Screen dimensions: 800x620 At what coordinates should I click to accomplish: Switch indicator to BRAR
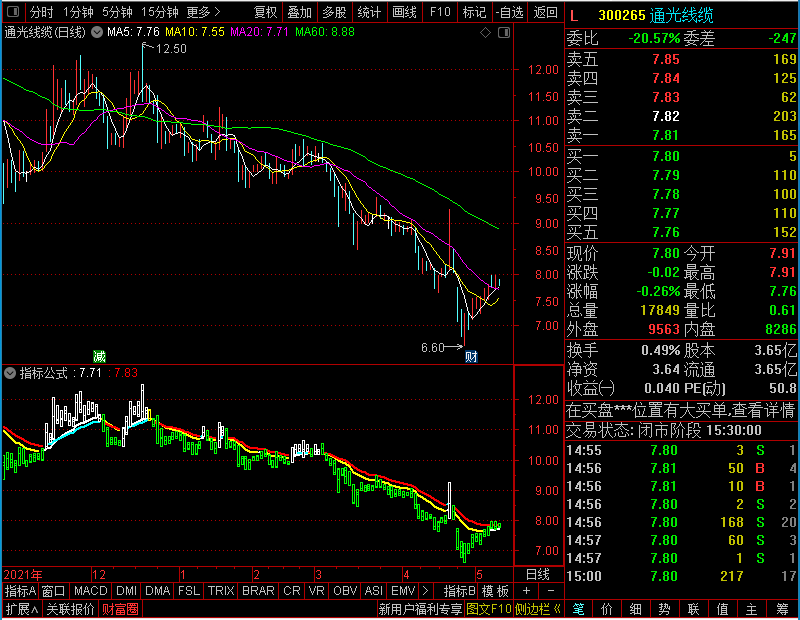pos(258,591)
